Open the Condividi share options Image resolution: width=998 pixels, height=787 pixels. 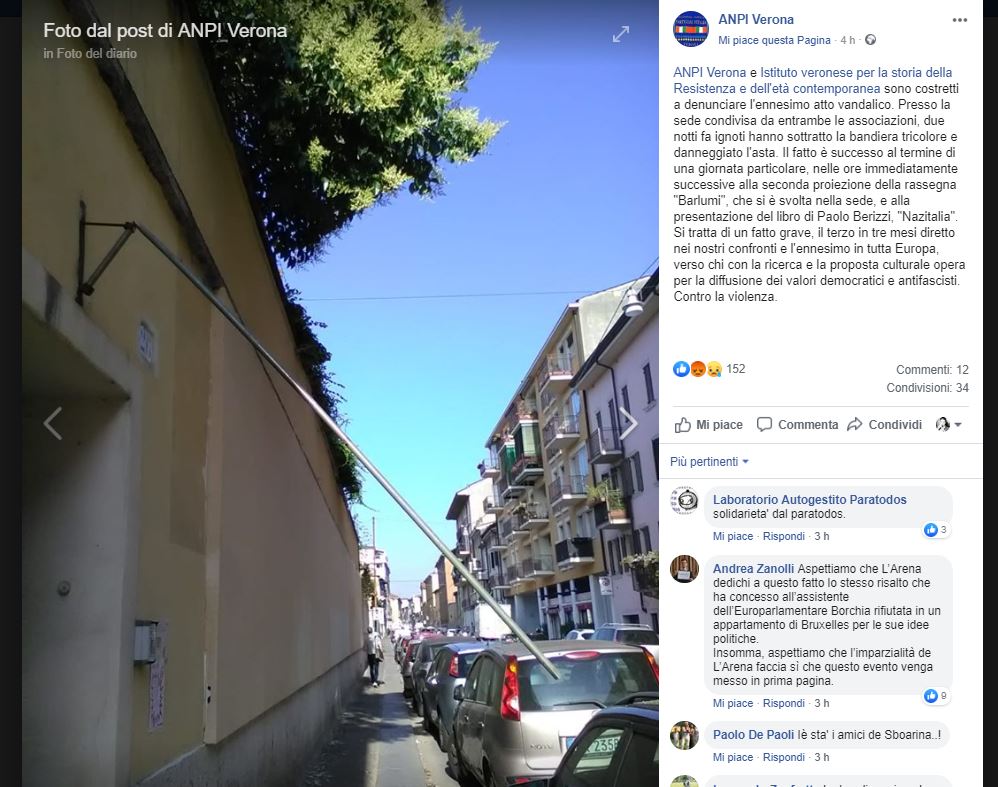pos(885,425)
